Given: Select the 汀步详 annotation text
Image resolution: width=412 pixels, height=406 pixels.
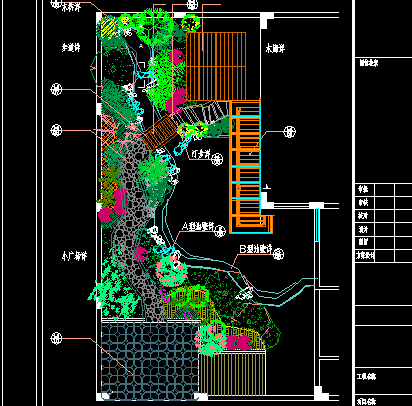Looking at the screenshot, I should [201, 154].
